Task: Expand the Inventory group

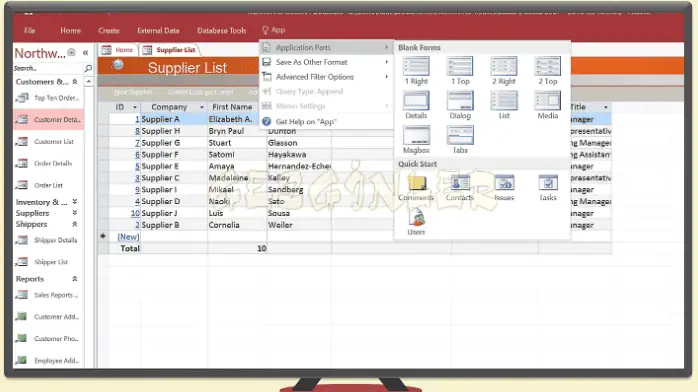Action: pos(75,202)
